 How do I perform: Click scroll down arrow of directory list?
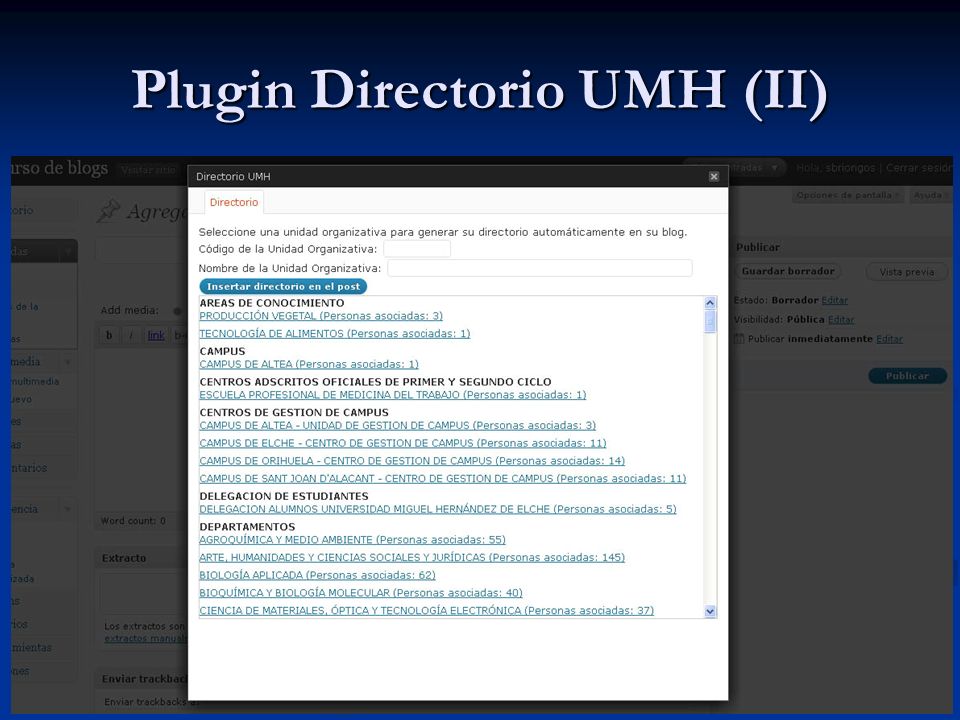[x=710, y=611]
